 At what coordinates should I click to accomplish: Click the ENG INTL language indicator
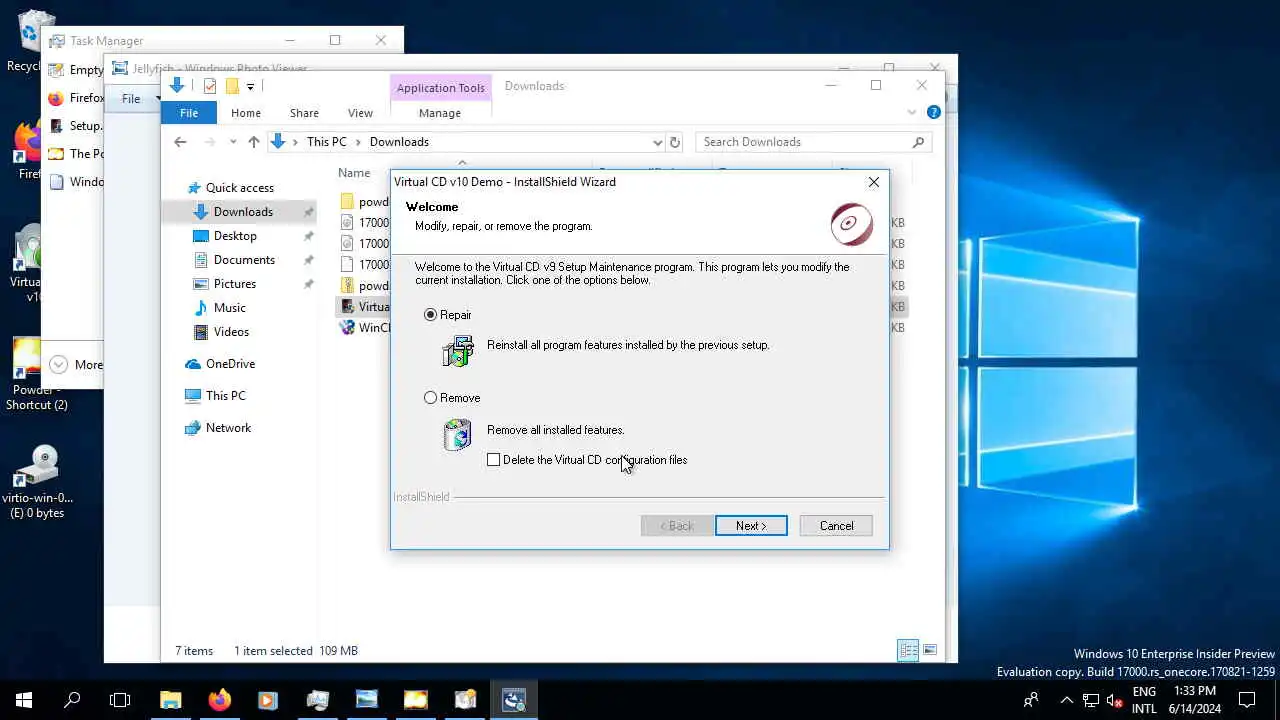click(1144, 700)
